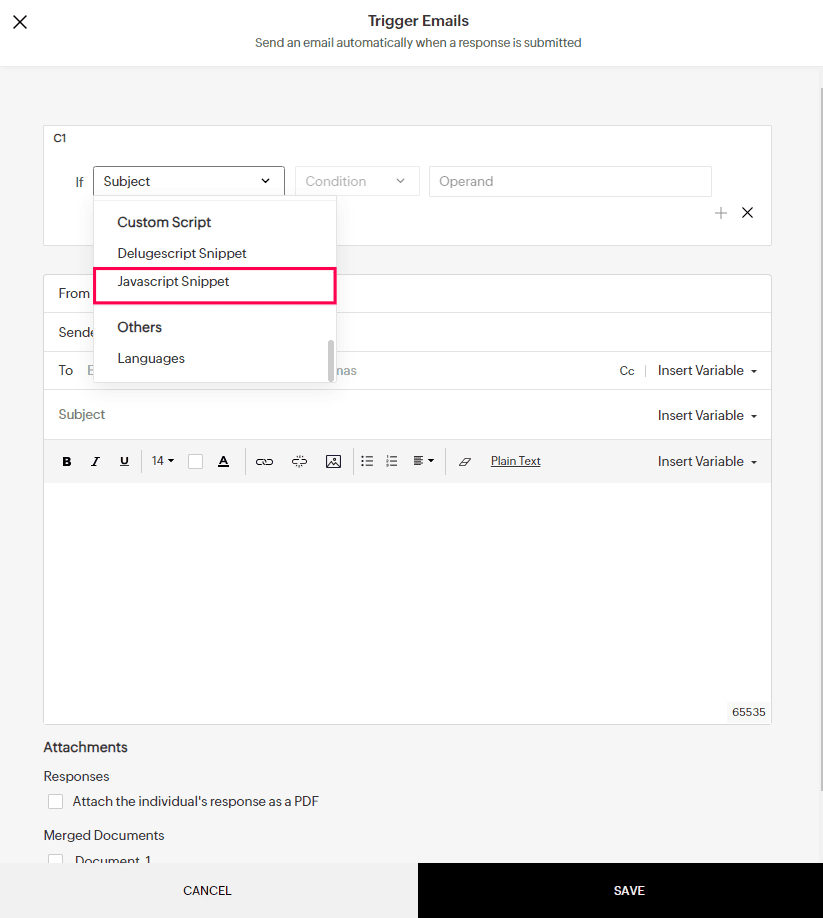823x918 pixels.
Task: Open Subject row Insert Variable dropdown
Action: 707,415
